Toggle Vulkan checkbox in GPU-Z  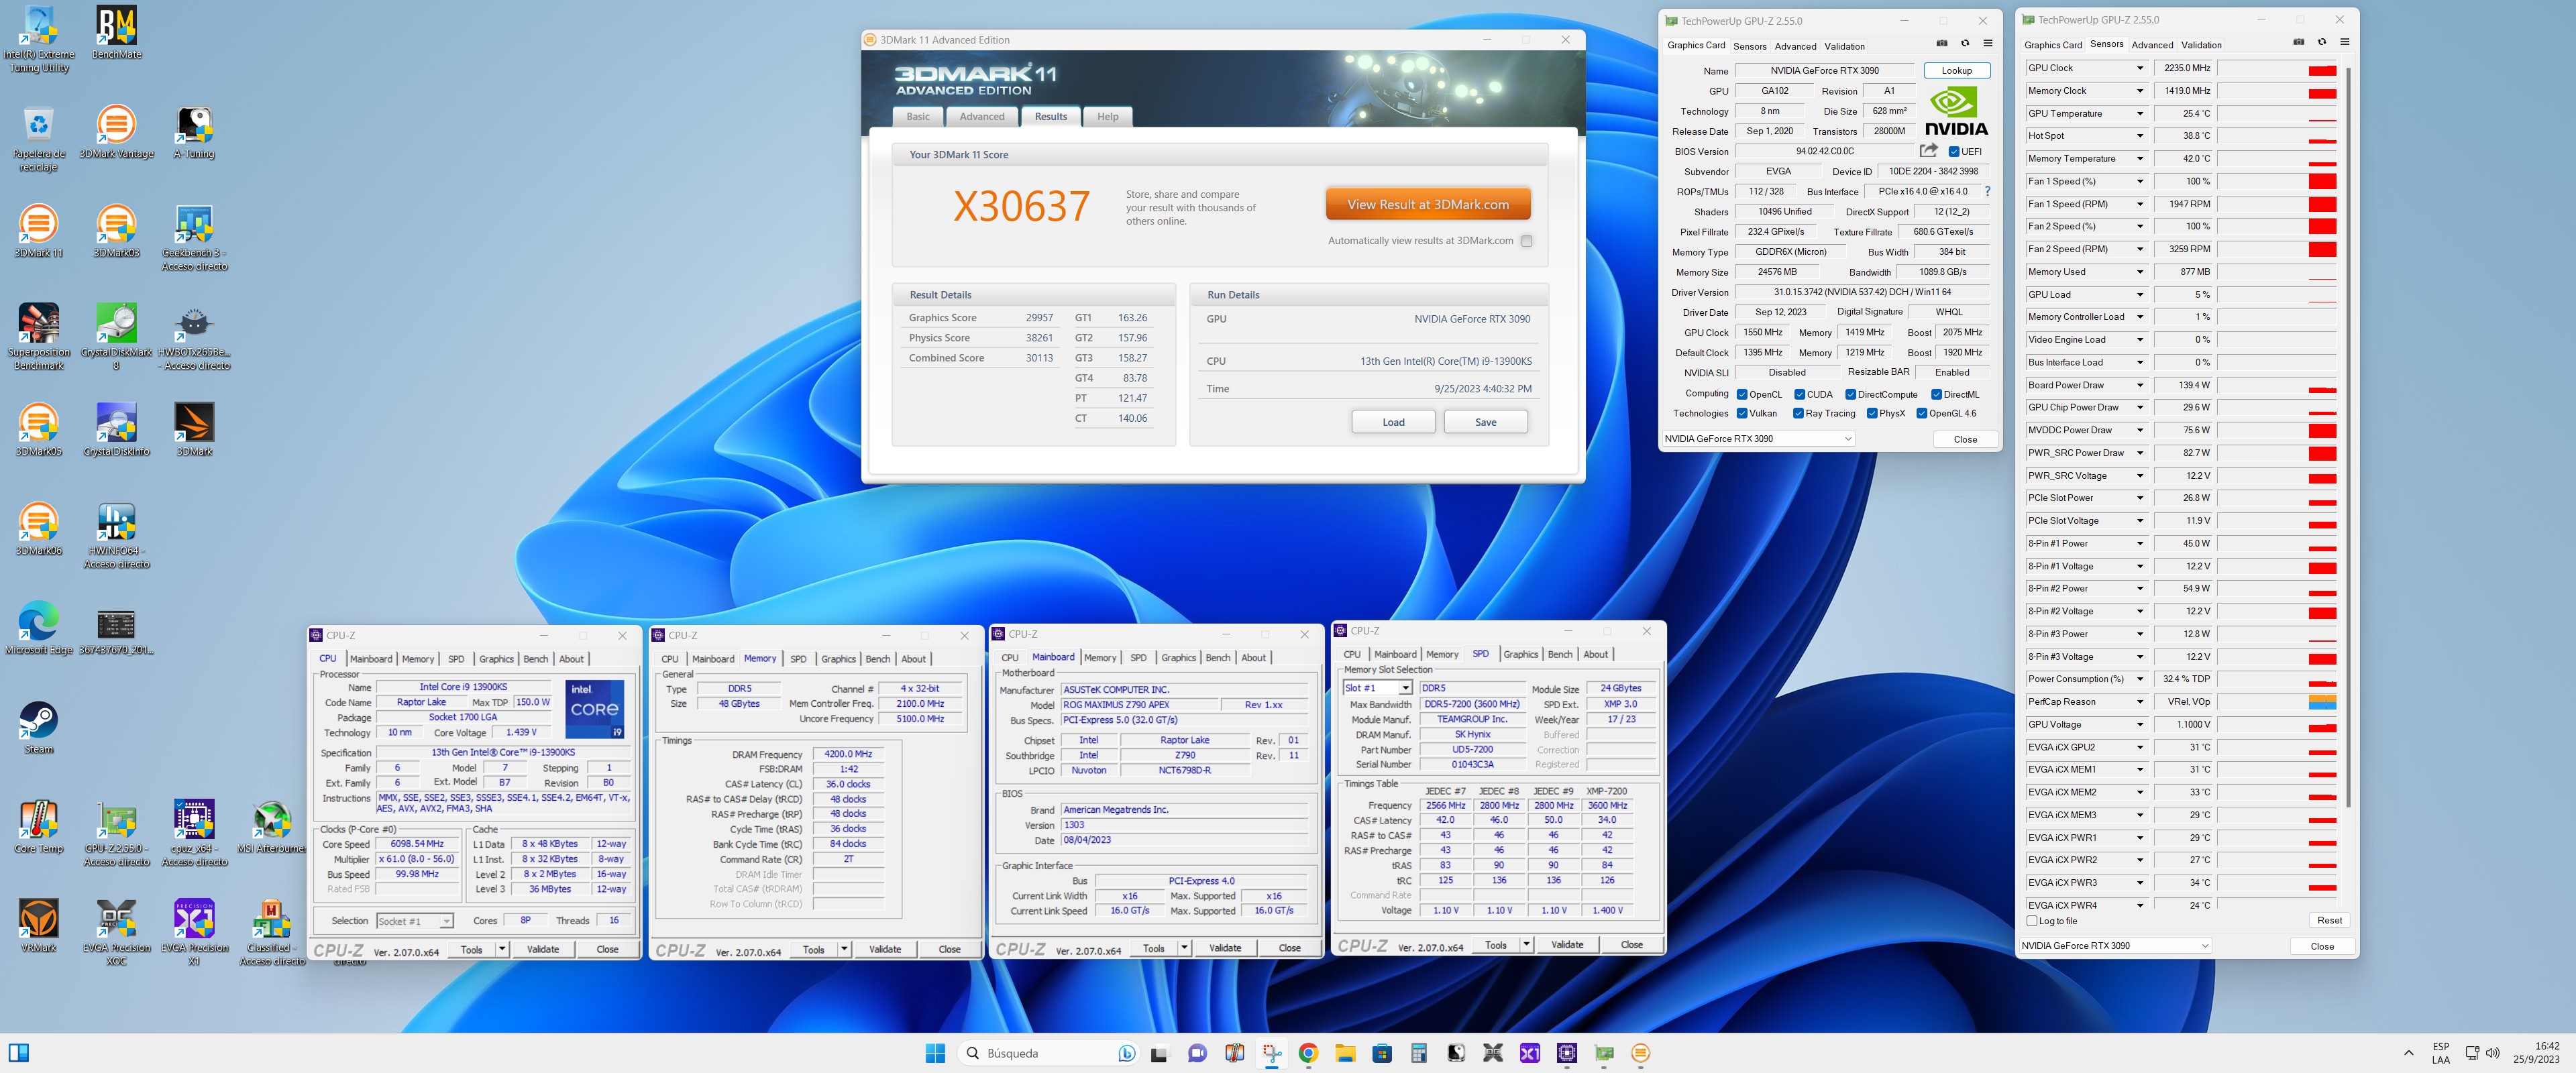pyautogui.click(x=1742, y=414)
